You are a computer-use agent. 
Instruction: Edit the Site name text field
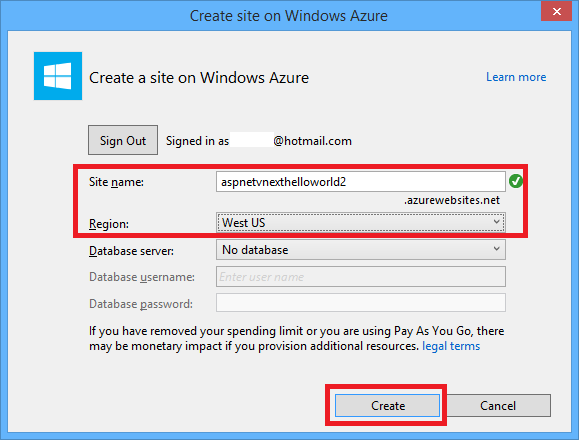click(x=361, y=182)
